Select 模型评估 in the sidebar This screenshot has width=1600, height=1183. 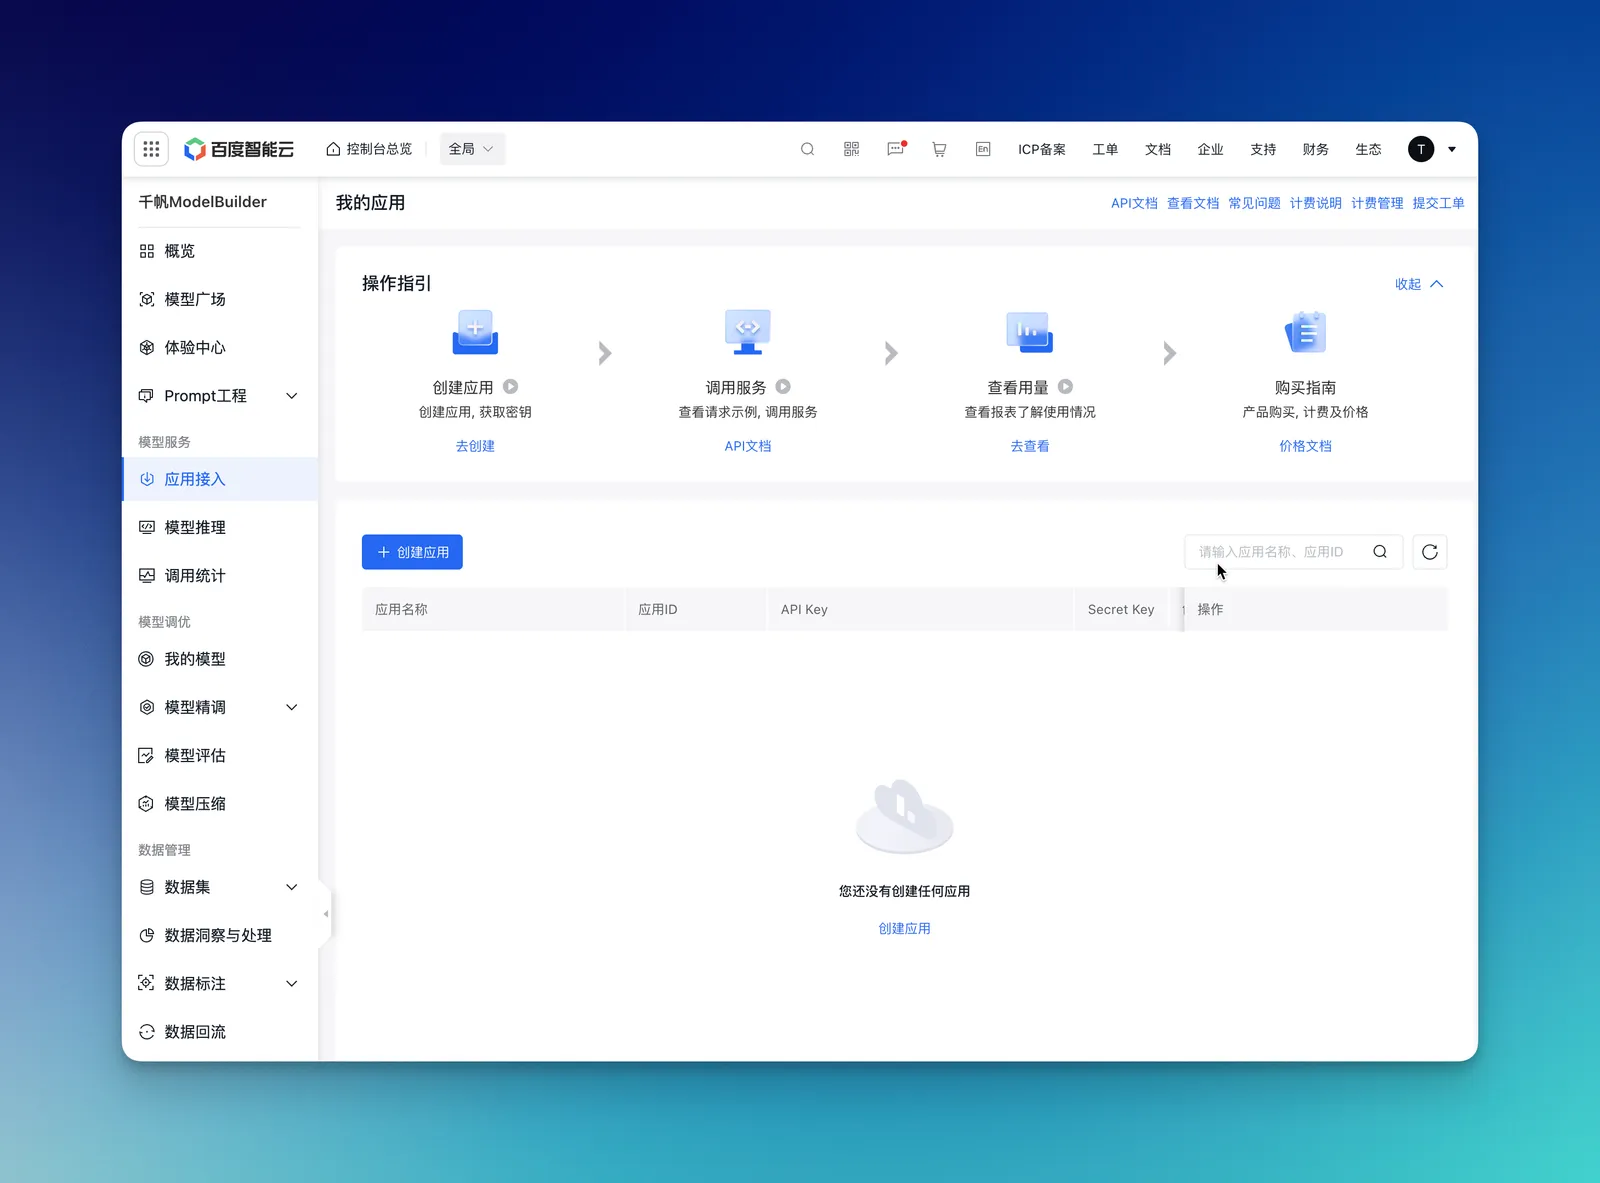[220, 755]
